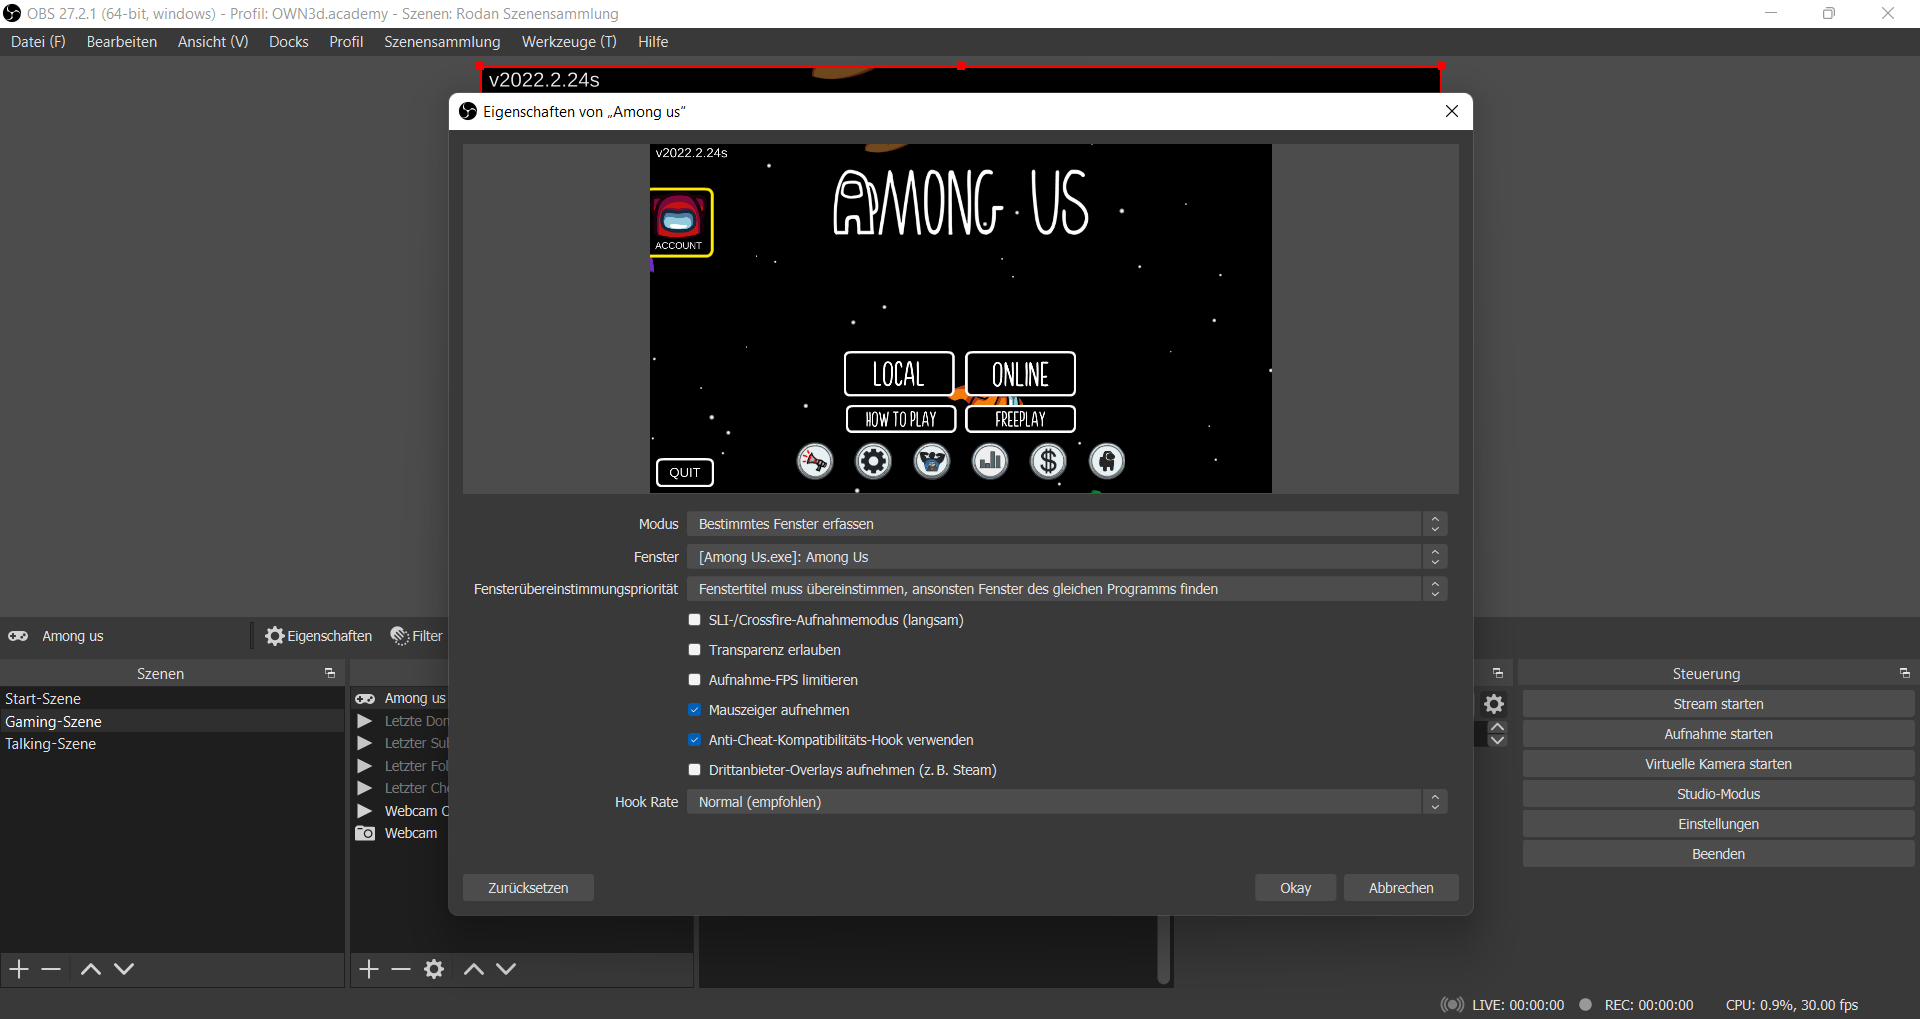Expand the Fenster selection dropdown
The height and width of the screenshot is (1019, 1920).
pos(1066,557)
